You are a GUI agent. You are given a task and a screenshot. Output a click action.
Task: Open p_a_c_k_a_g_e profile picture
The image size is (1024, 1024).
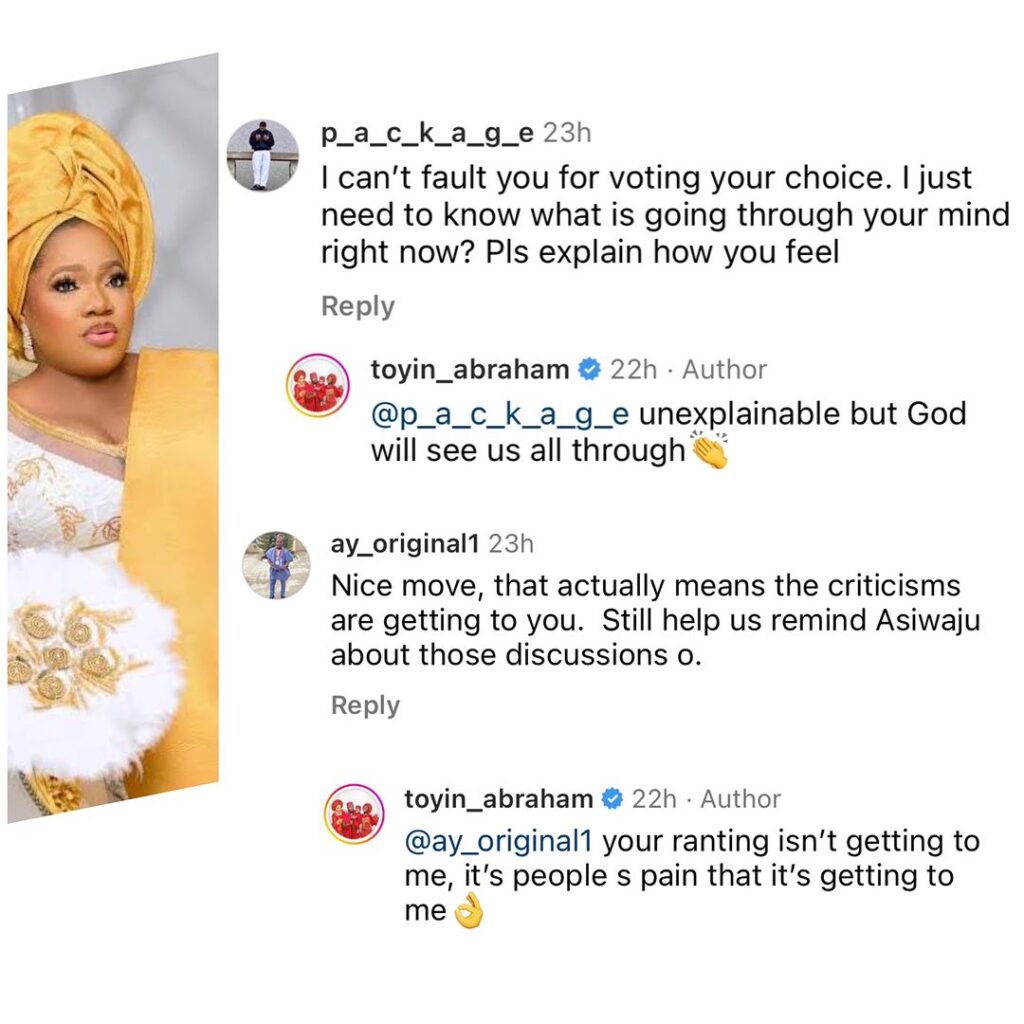261,154
